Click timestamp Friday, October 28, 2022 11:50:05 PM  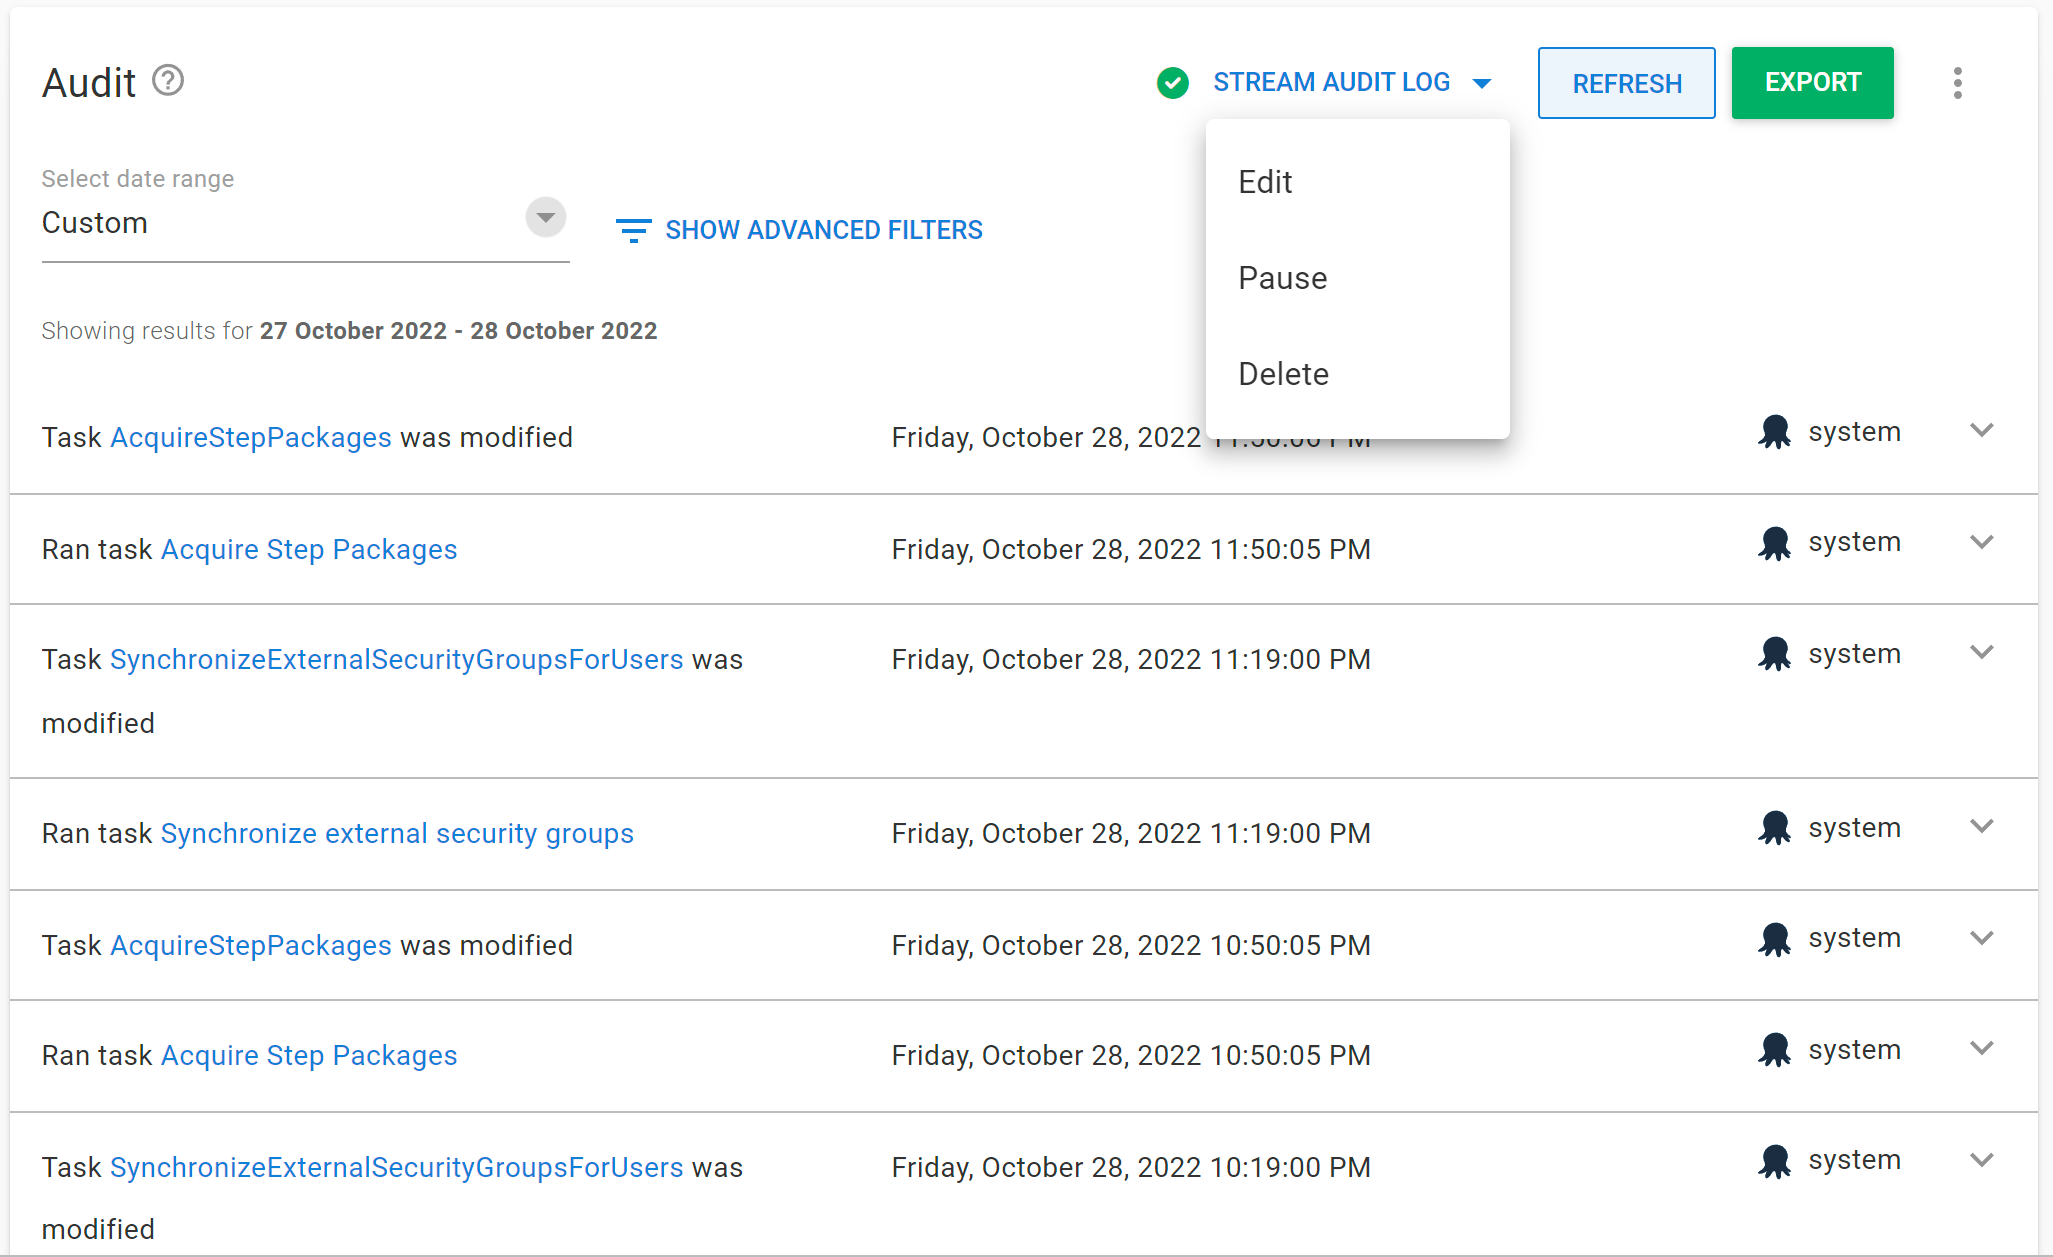click(1131, 550)
